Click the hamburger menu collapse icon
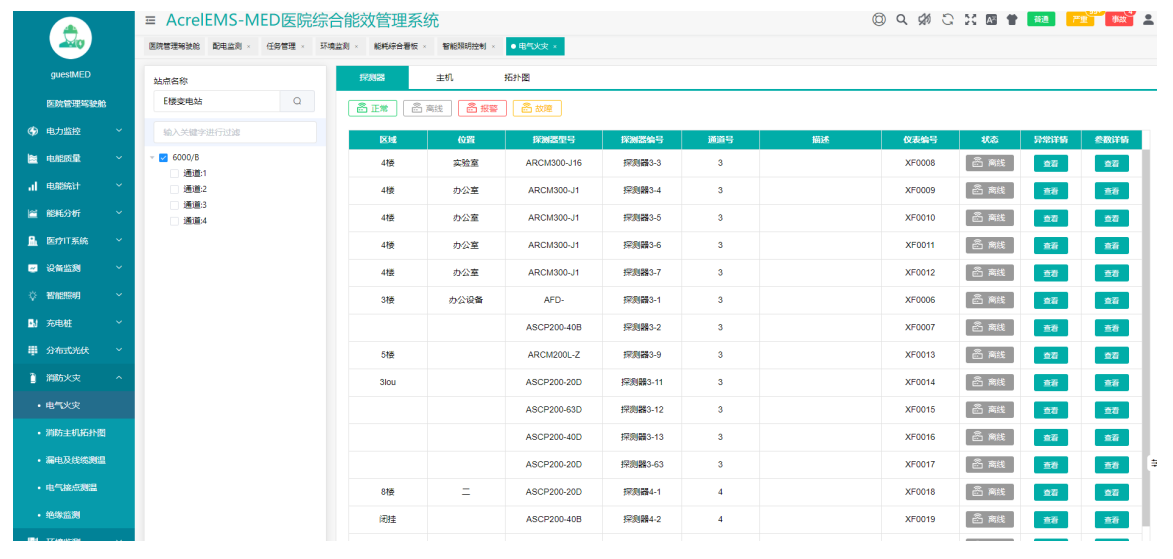This screenshot has width=1173, height=559. (150, 20)
